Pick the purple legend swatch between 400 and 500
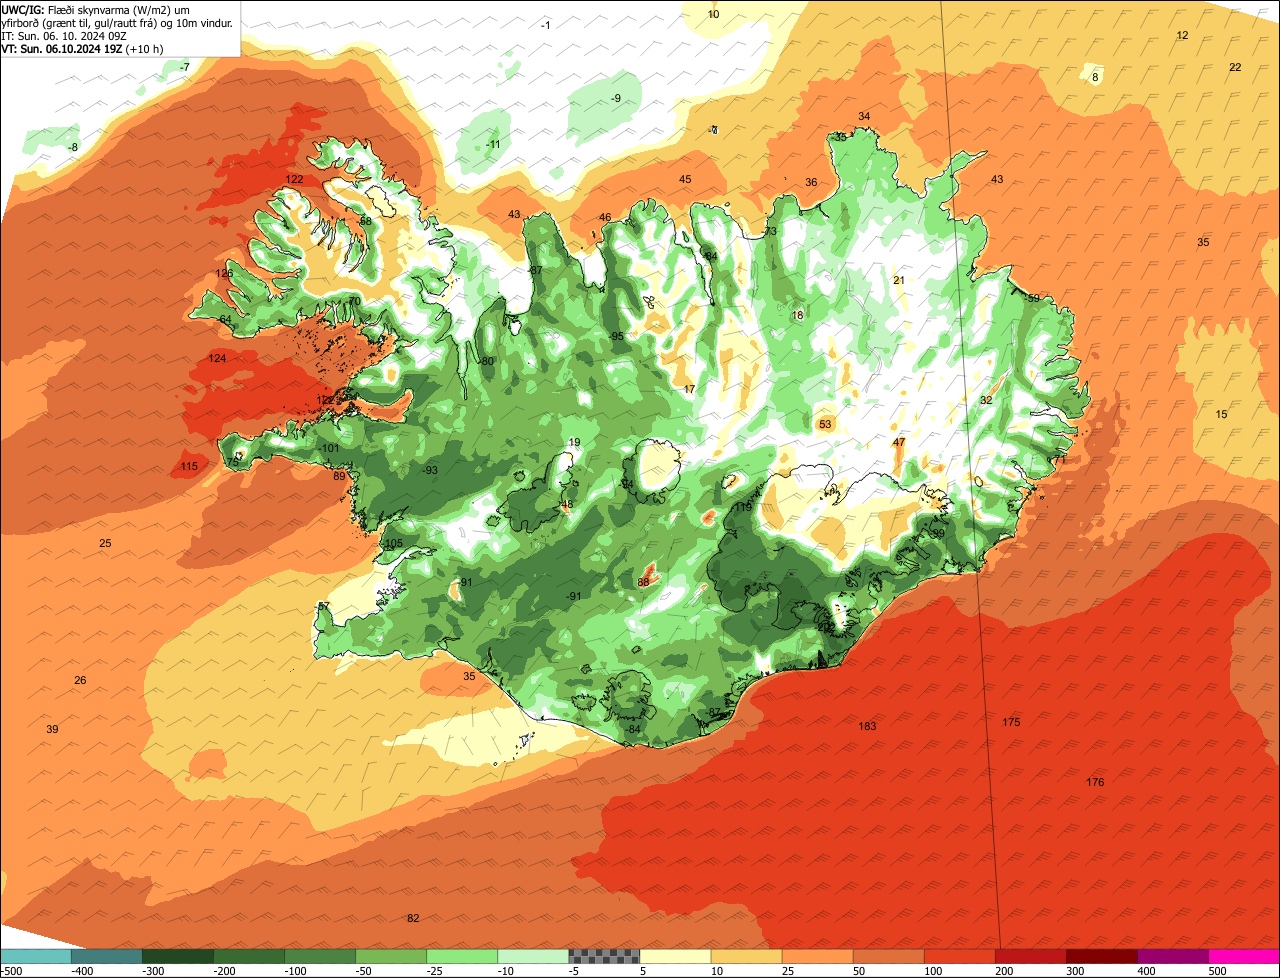The image size is (1280, 978). point(1173,956)
